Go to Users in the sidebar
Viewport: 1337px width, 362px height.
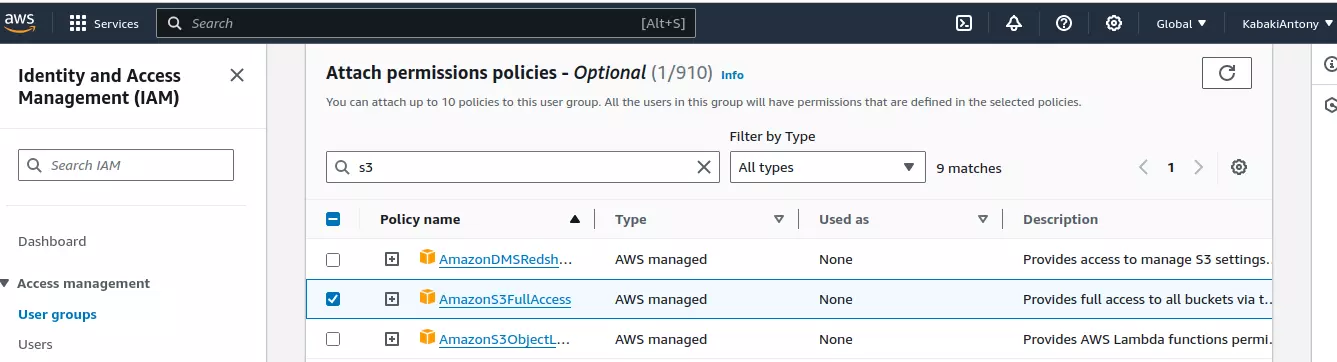(x=35, y=344)
